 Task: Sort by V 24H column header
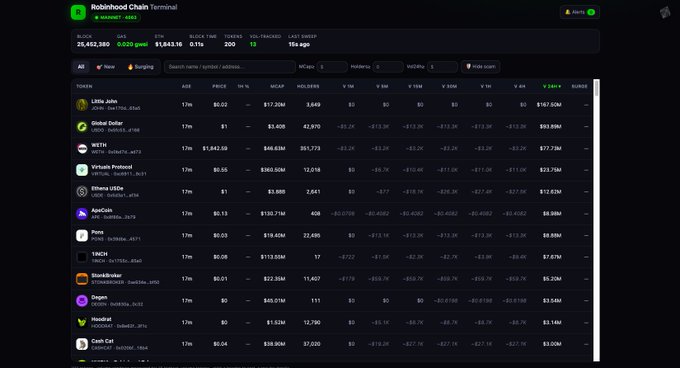[x=552, y=86]
